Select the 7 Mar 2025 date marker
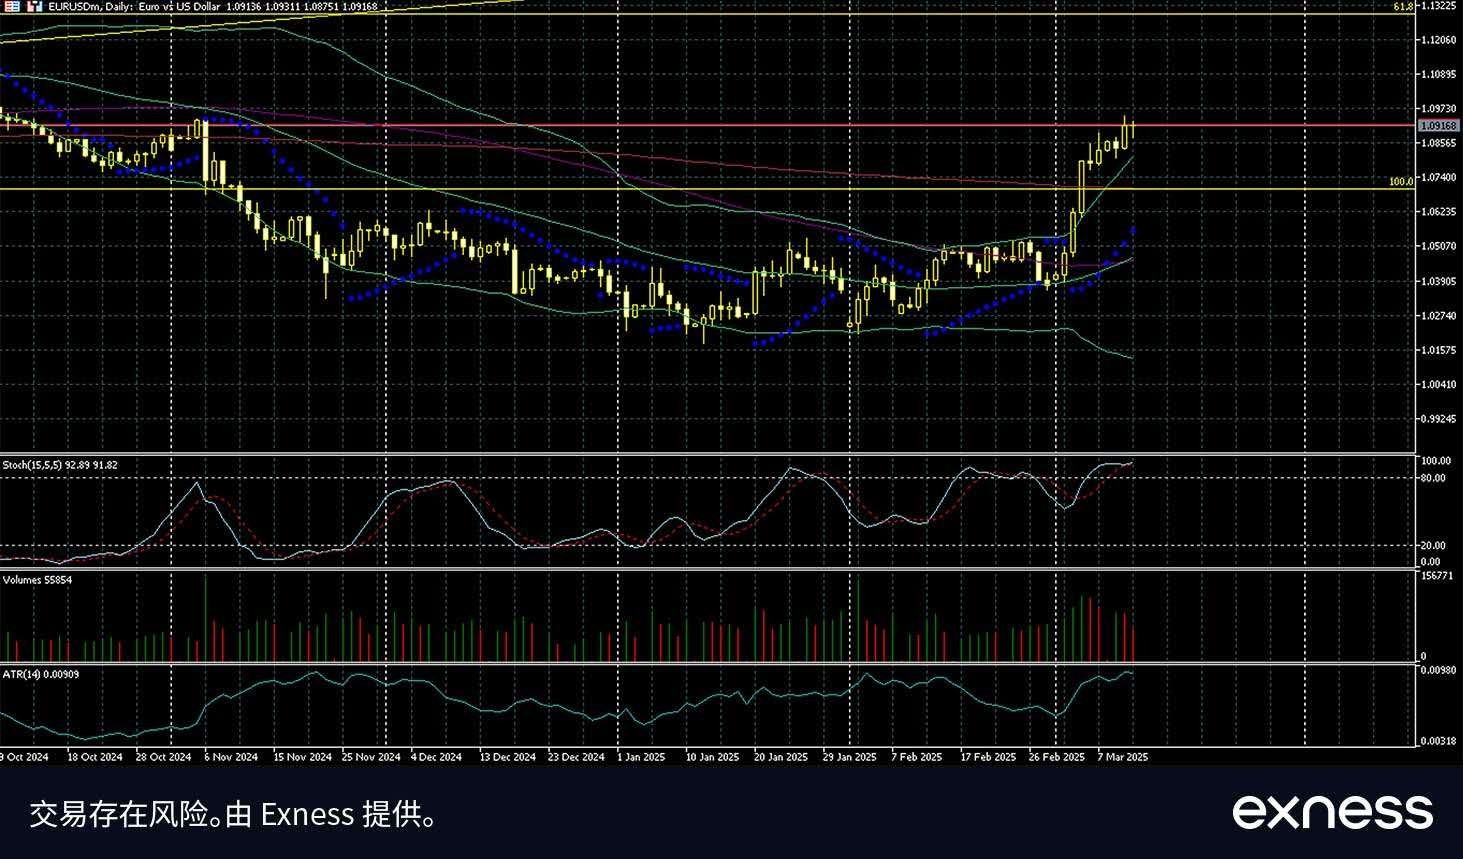1463x859 pixels. [x=1123, y=757]
